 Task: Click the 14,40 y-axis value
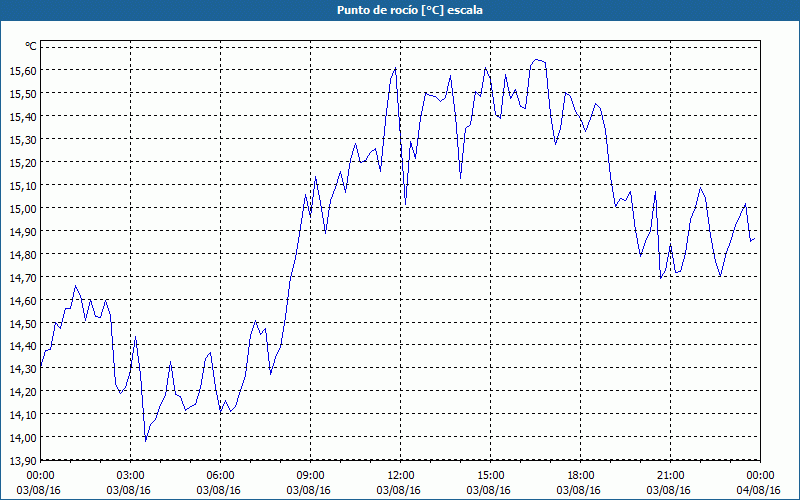tap(23, 345)
